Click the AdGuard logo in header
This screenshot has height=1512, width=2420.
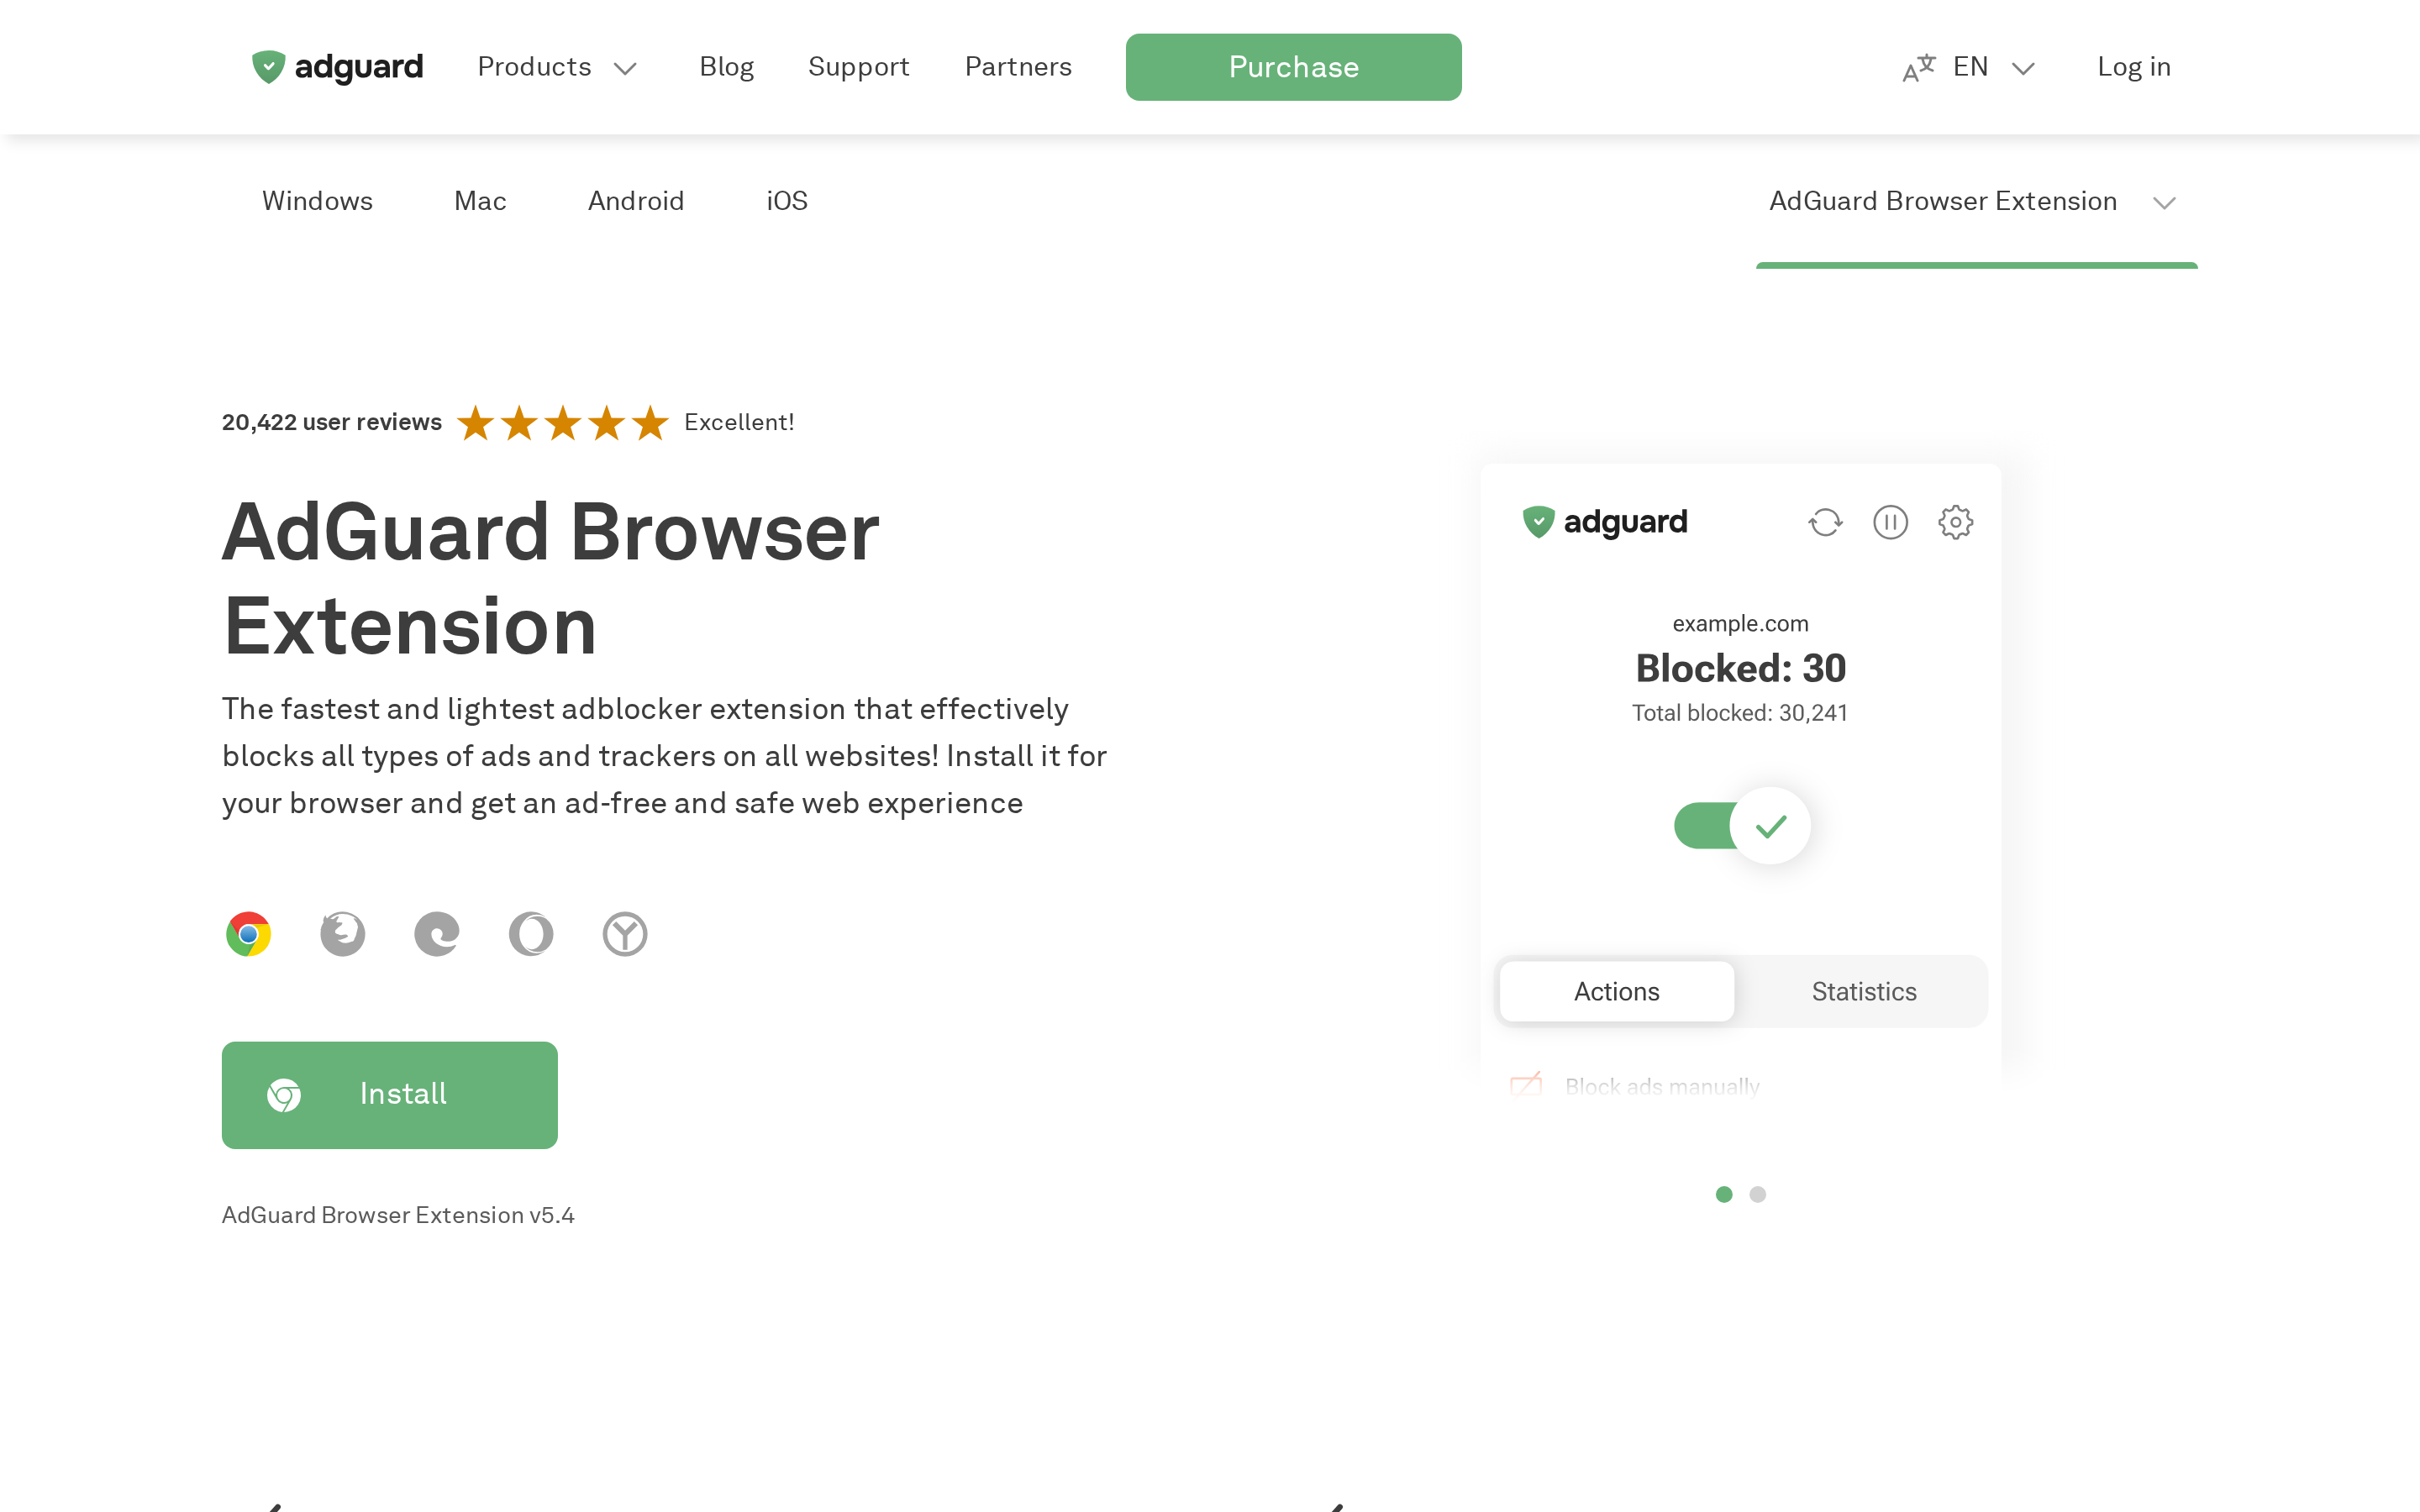337,67
